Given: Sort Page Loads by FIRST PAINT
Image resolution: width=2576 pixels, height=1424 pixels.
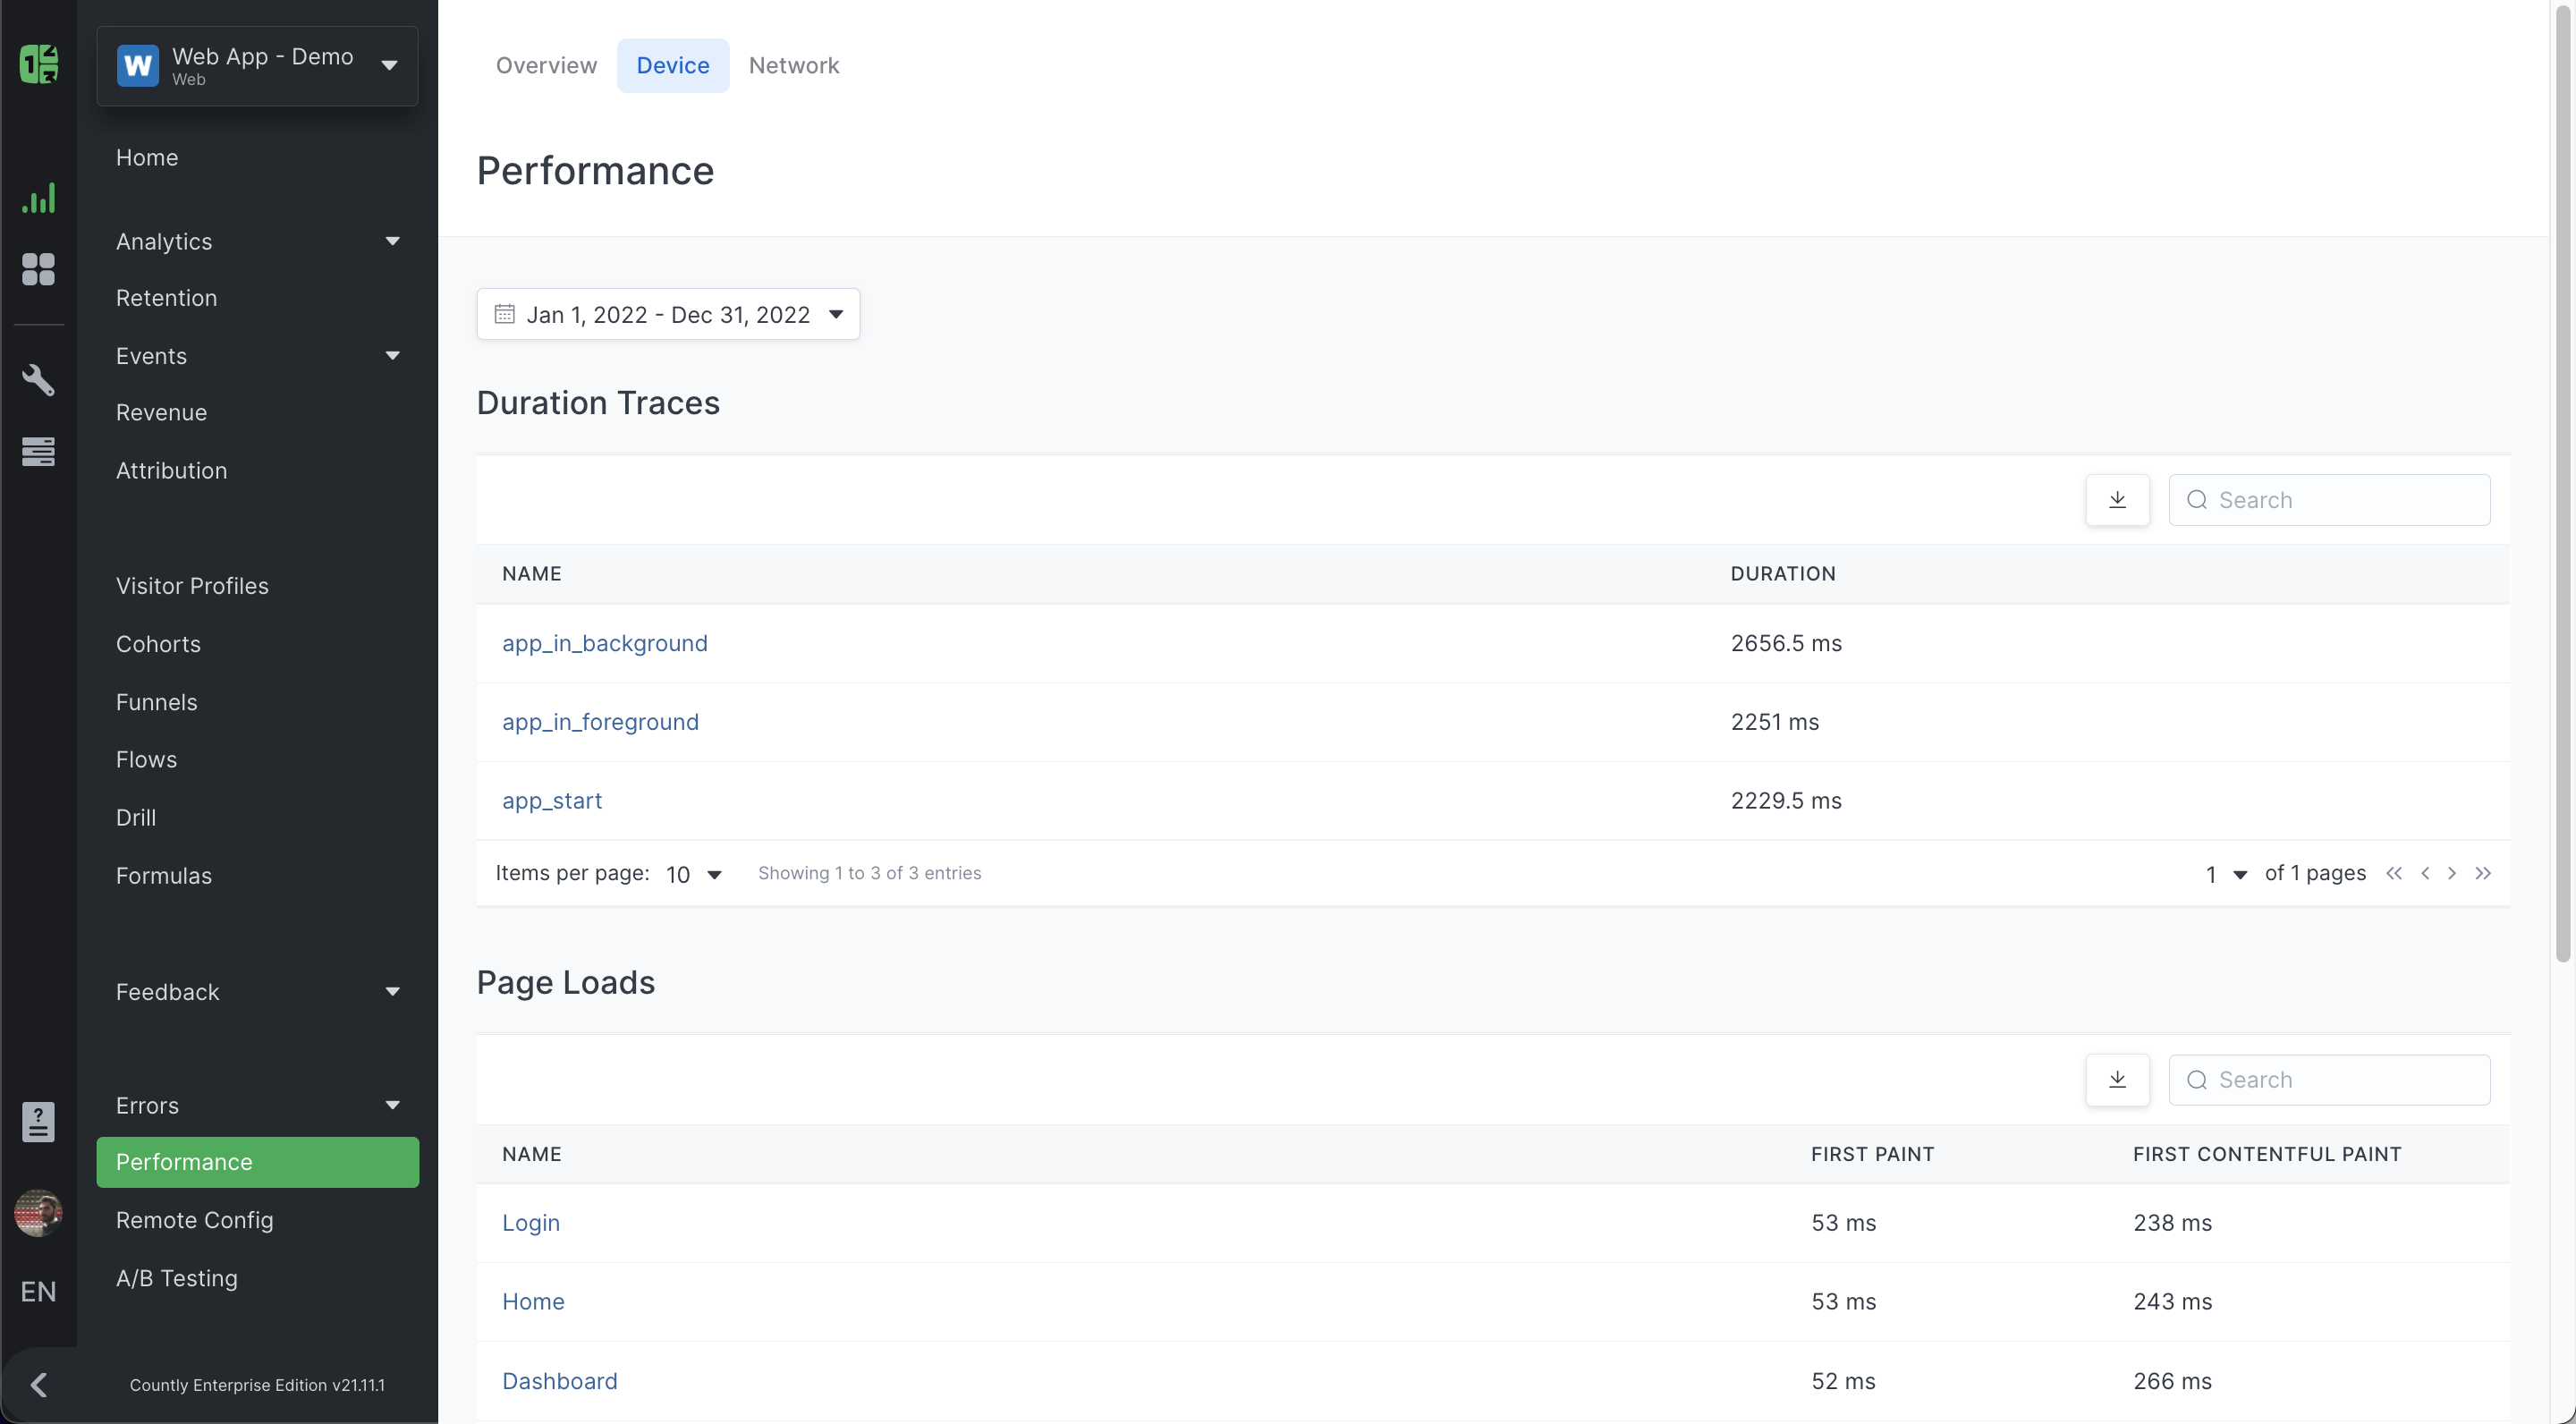Looking at the screenshot, I should tap(1872, 1154).
